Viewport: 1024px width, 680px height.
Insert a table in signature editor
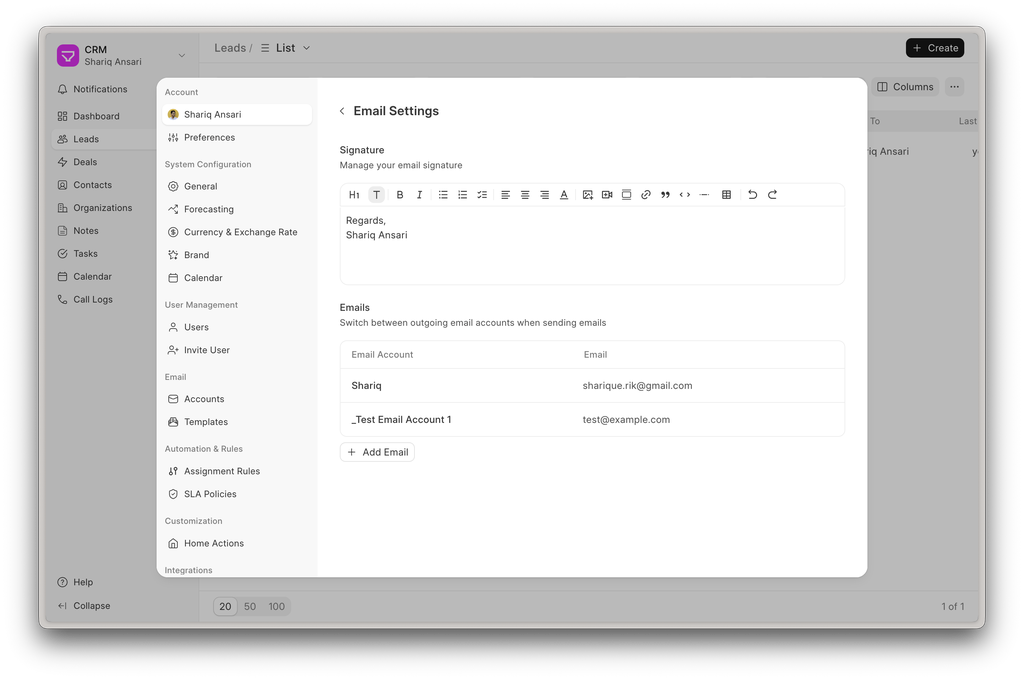click(x=726, y=195)
